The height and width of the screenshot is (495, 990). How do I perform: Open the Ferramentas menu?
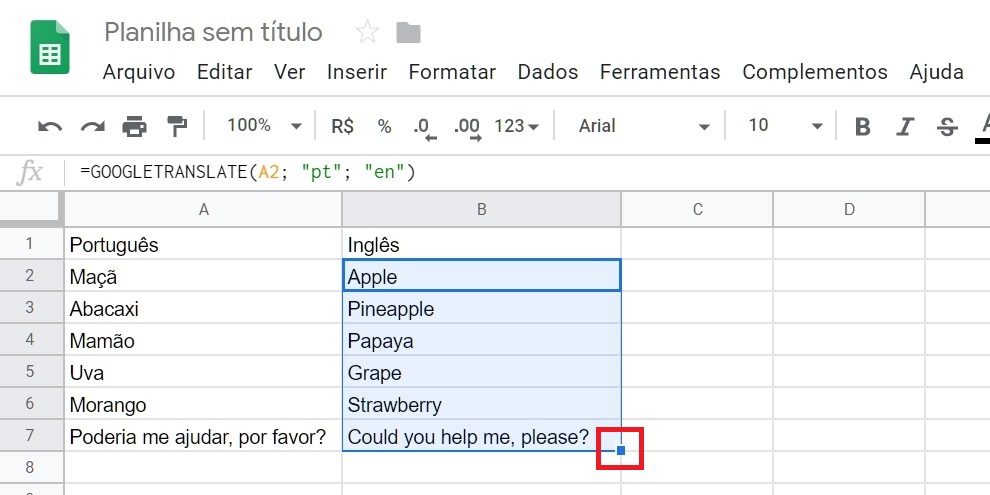click(660, 72)
